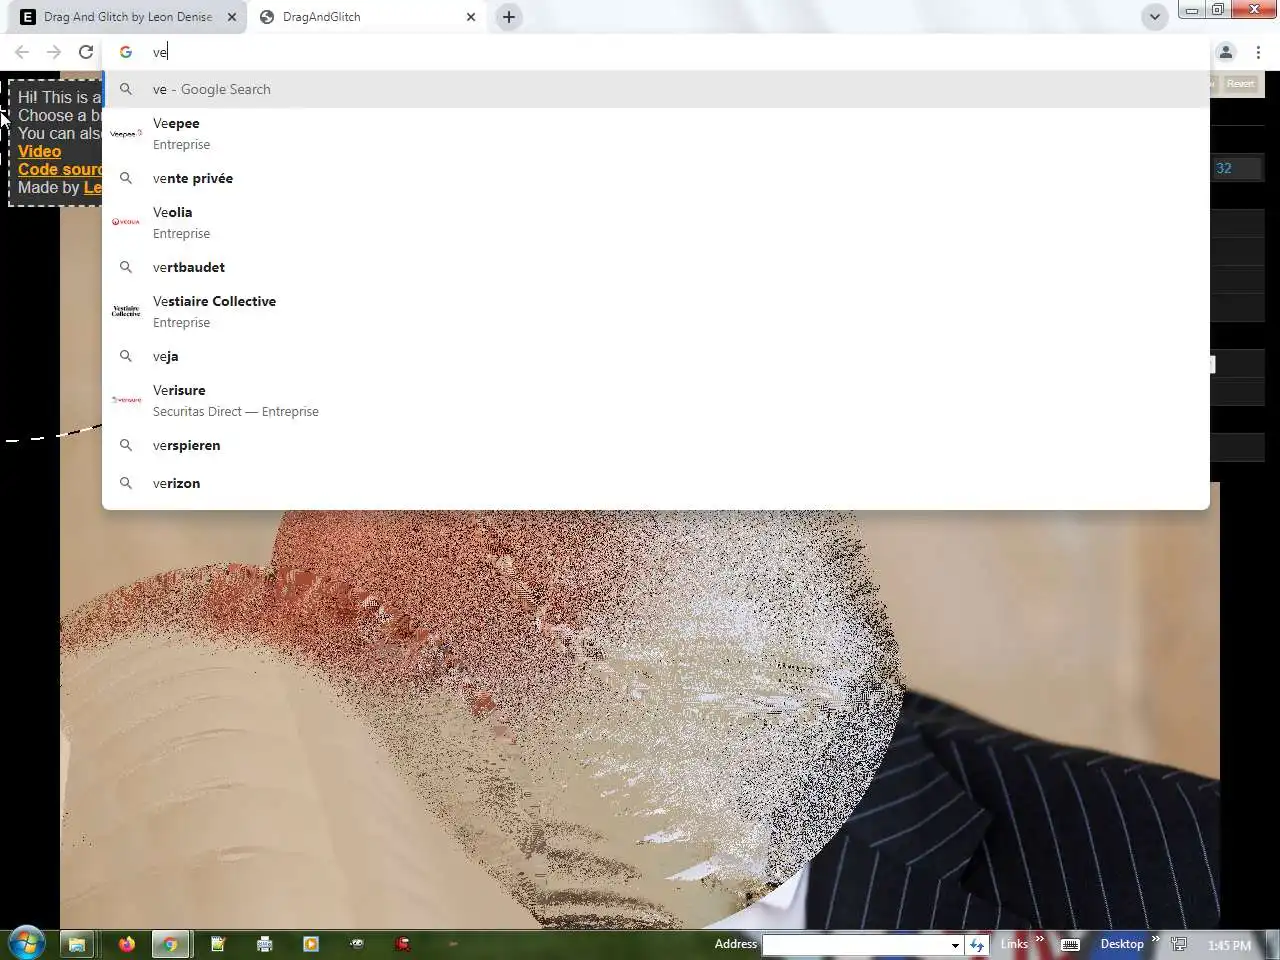Pick the veja search suggestion

pyautogui.click(x=655, y=356)
